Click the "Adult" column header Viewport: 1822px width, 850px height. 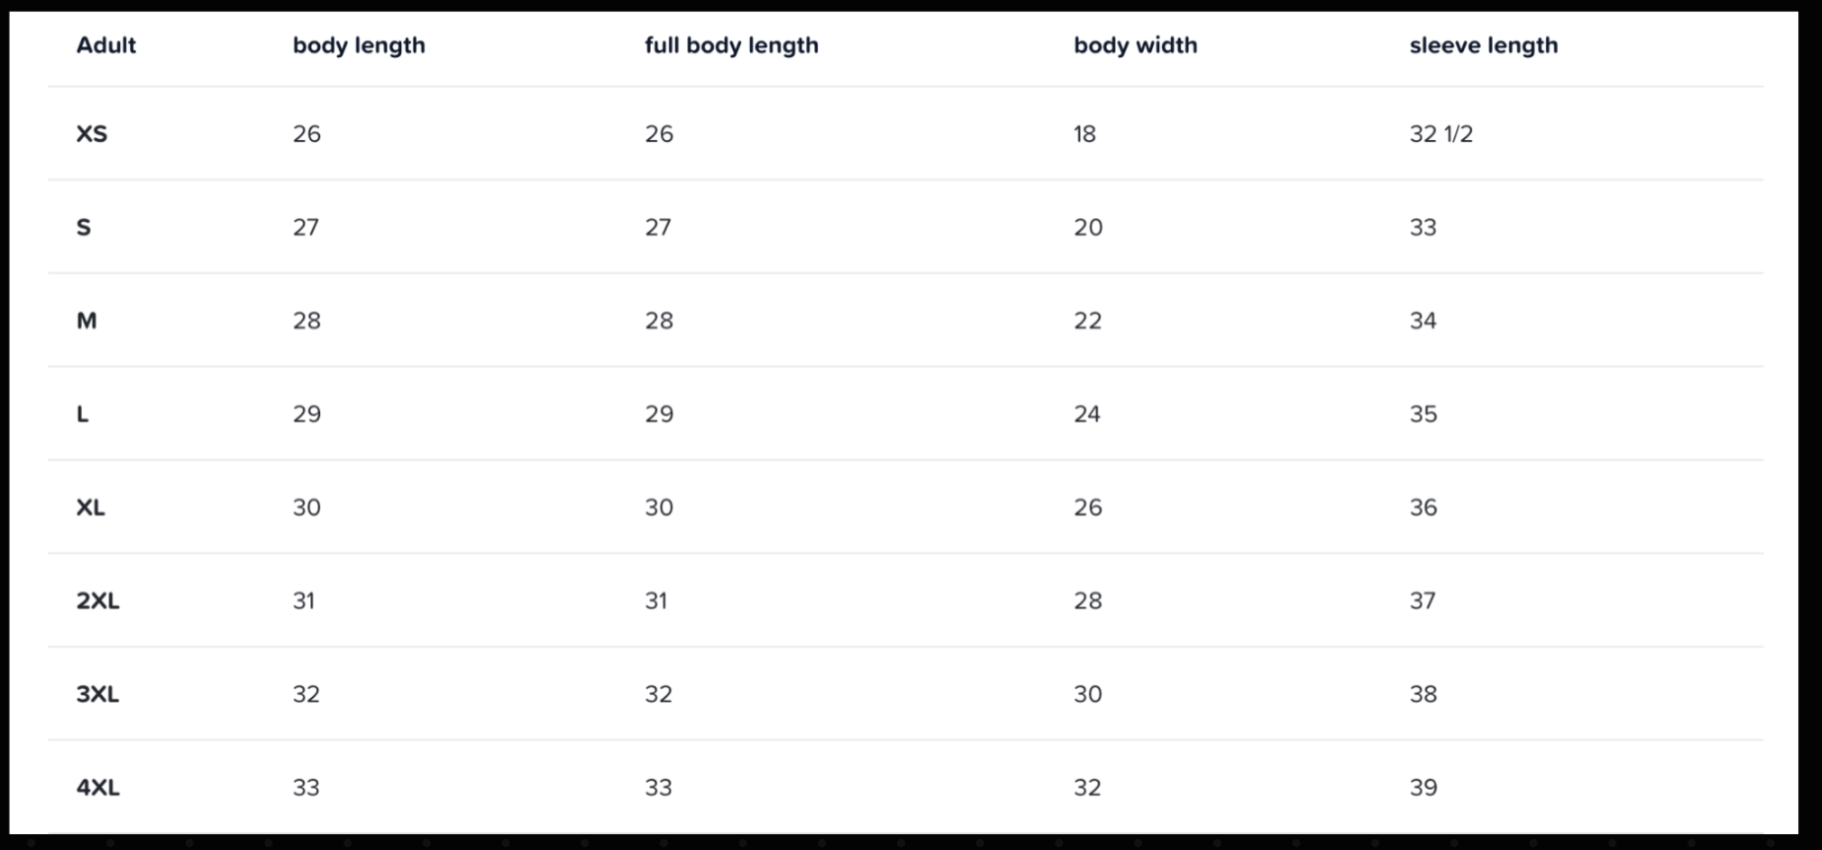tap(106, 45)
